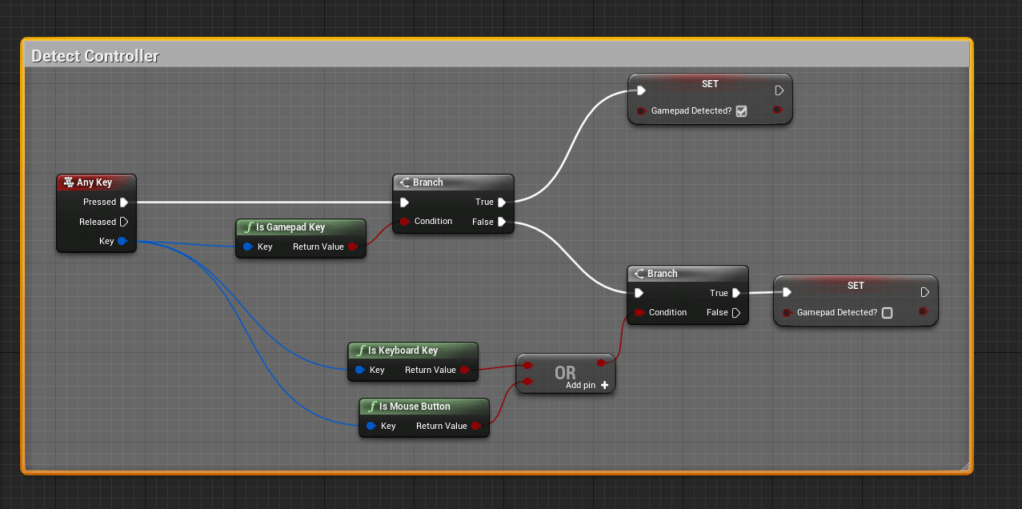This screenshot has width=1022, height=509.
Task: Uncheck the Gamepad Detected? checkbox in top SET node
Action: coord(741,111)
